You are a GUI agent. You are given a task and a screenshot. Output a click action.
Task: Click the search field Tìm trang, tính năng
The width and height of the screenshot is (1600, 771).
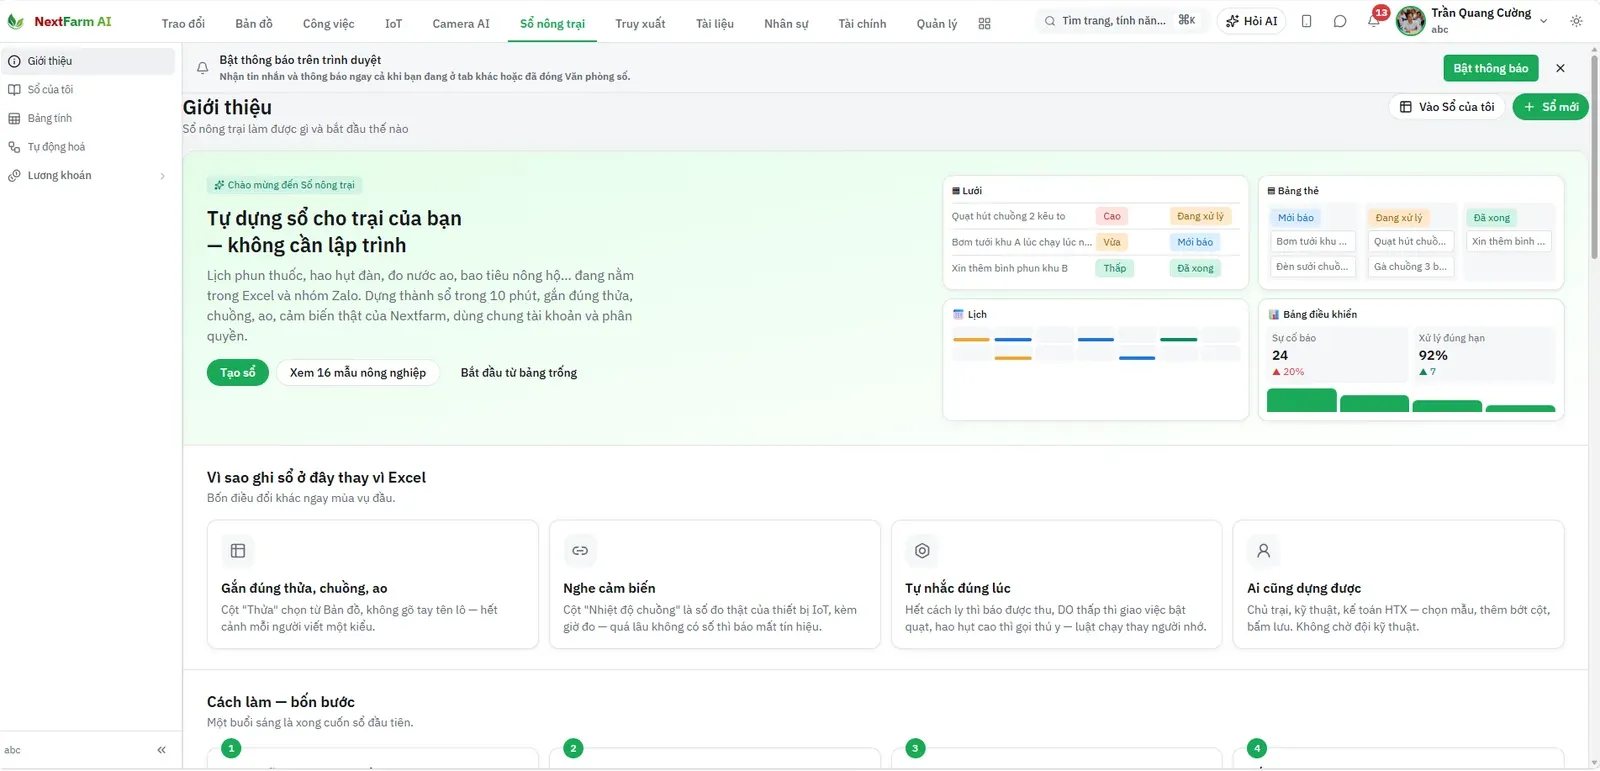coord(1121,21)
